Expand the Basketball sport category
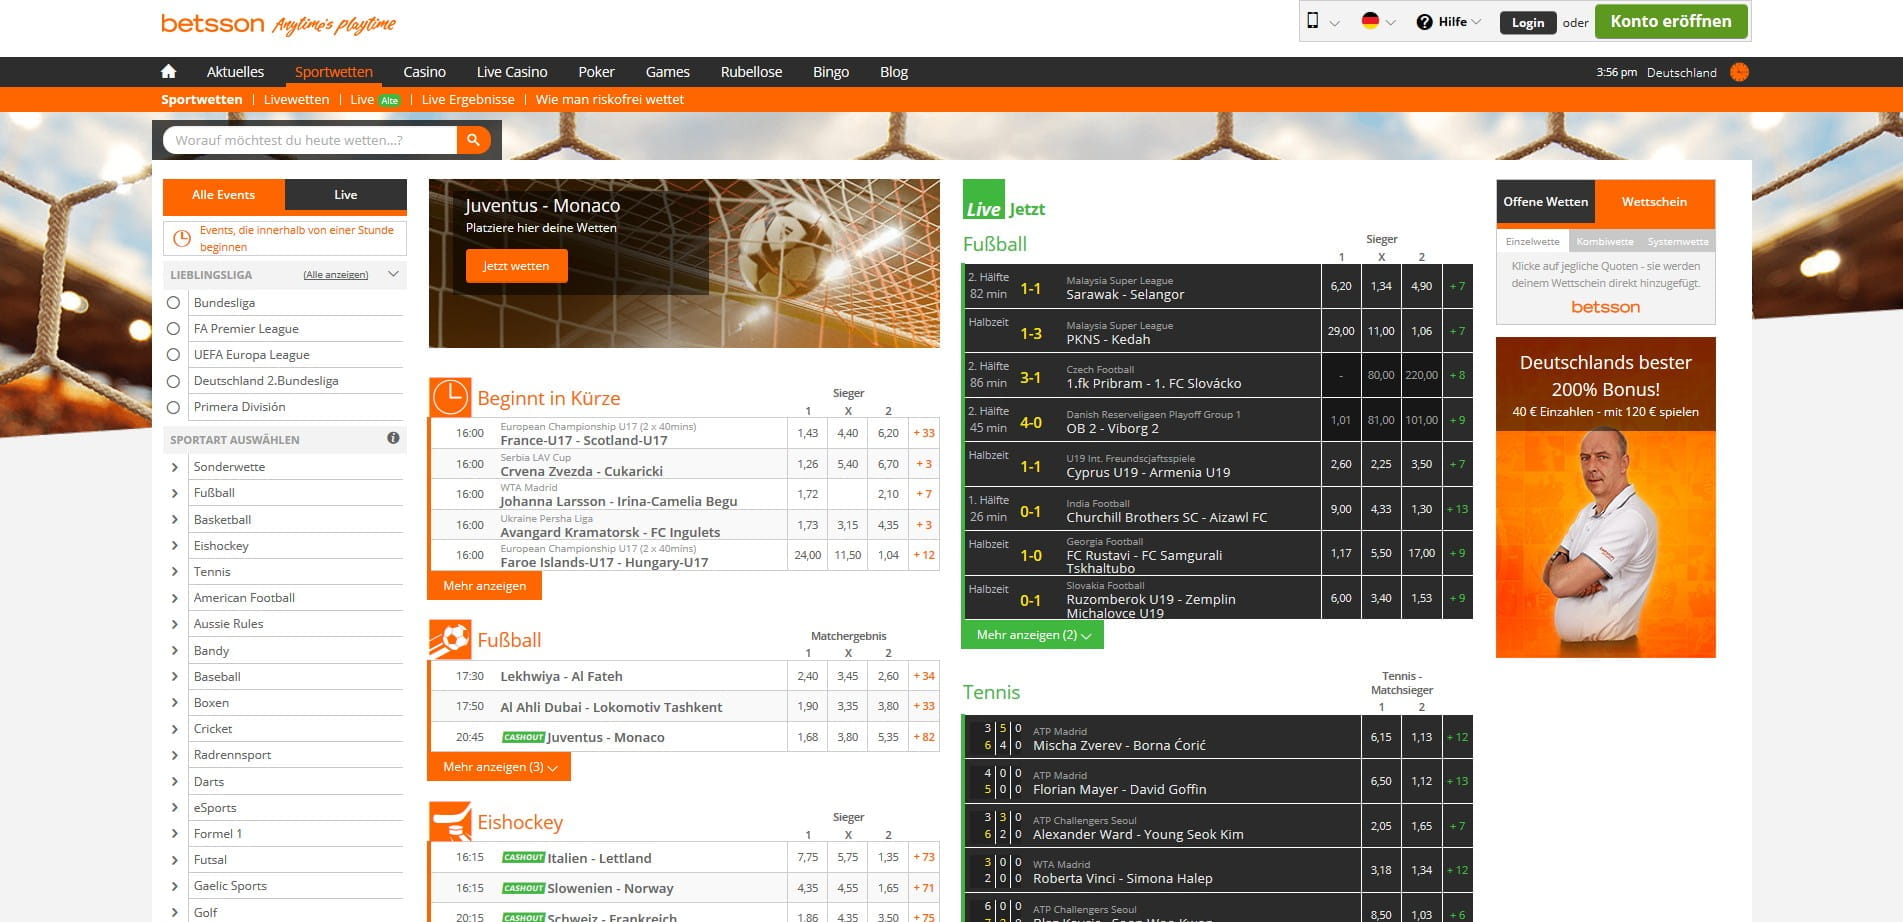 175,519
